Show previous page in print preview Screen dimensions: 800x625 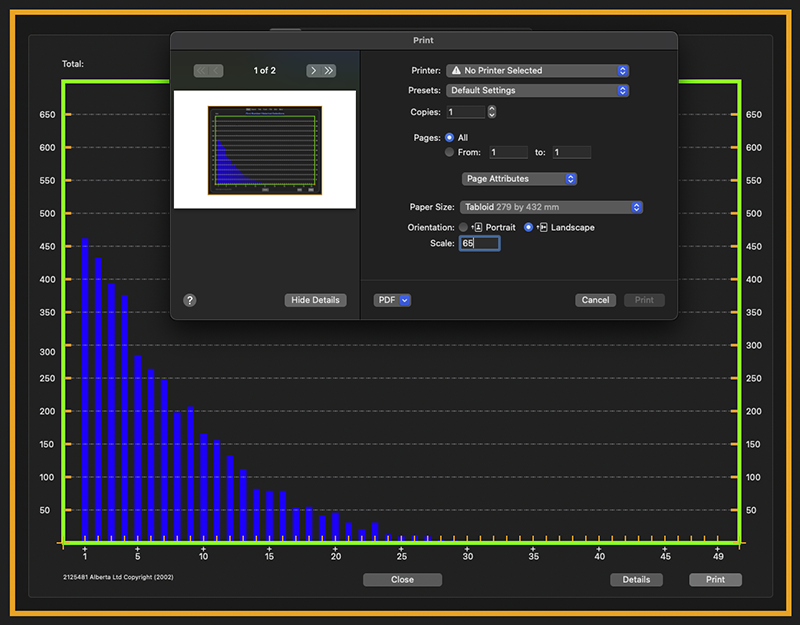[216, 71]
